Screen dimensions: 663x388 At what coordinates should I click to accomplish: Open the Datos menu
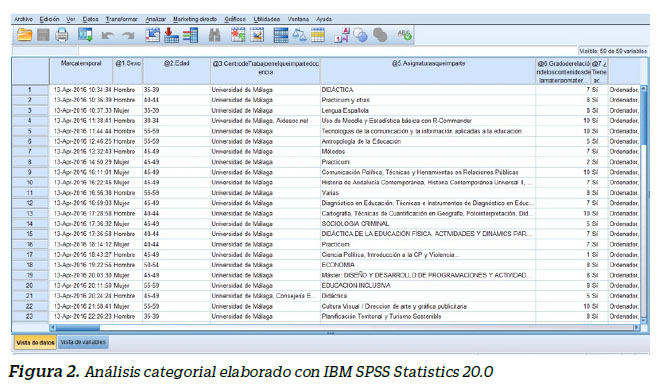[90, 19]
